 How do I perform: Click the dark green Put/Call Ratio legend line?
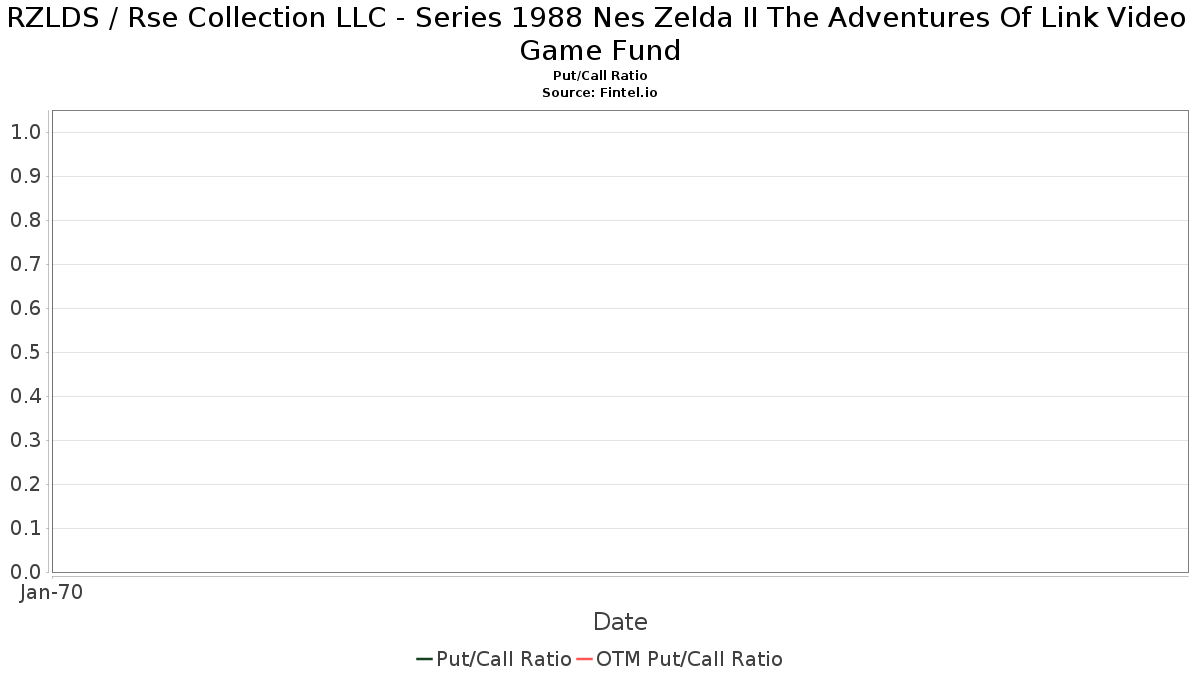click(x=424, y=659)
